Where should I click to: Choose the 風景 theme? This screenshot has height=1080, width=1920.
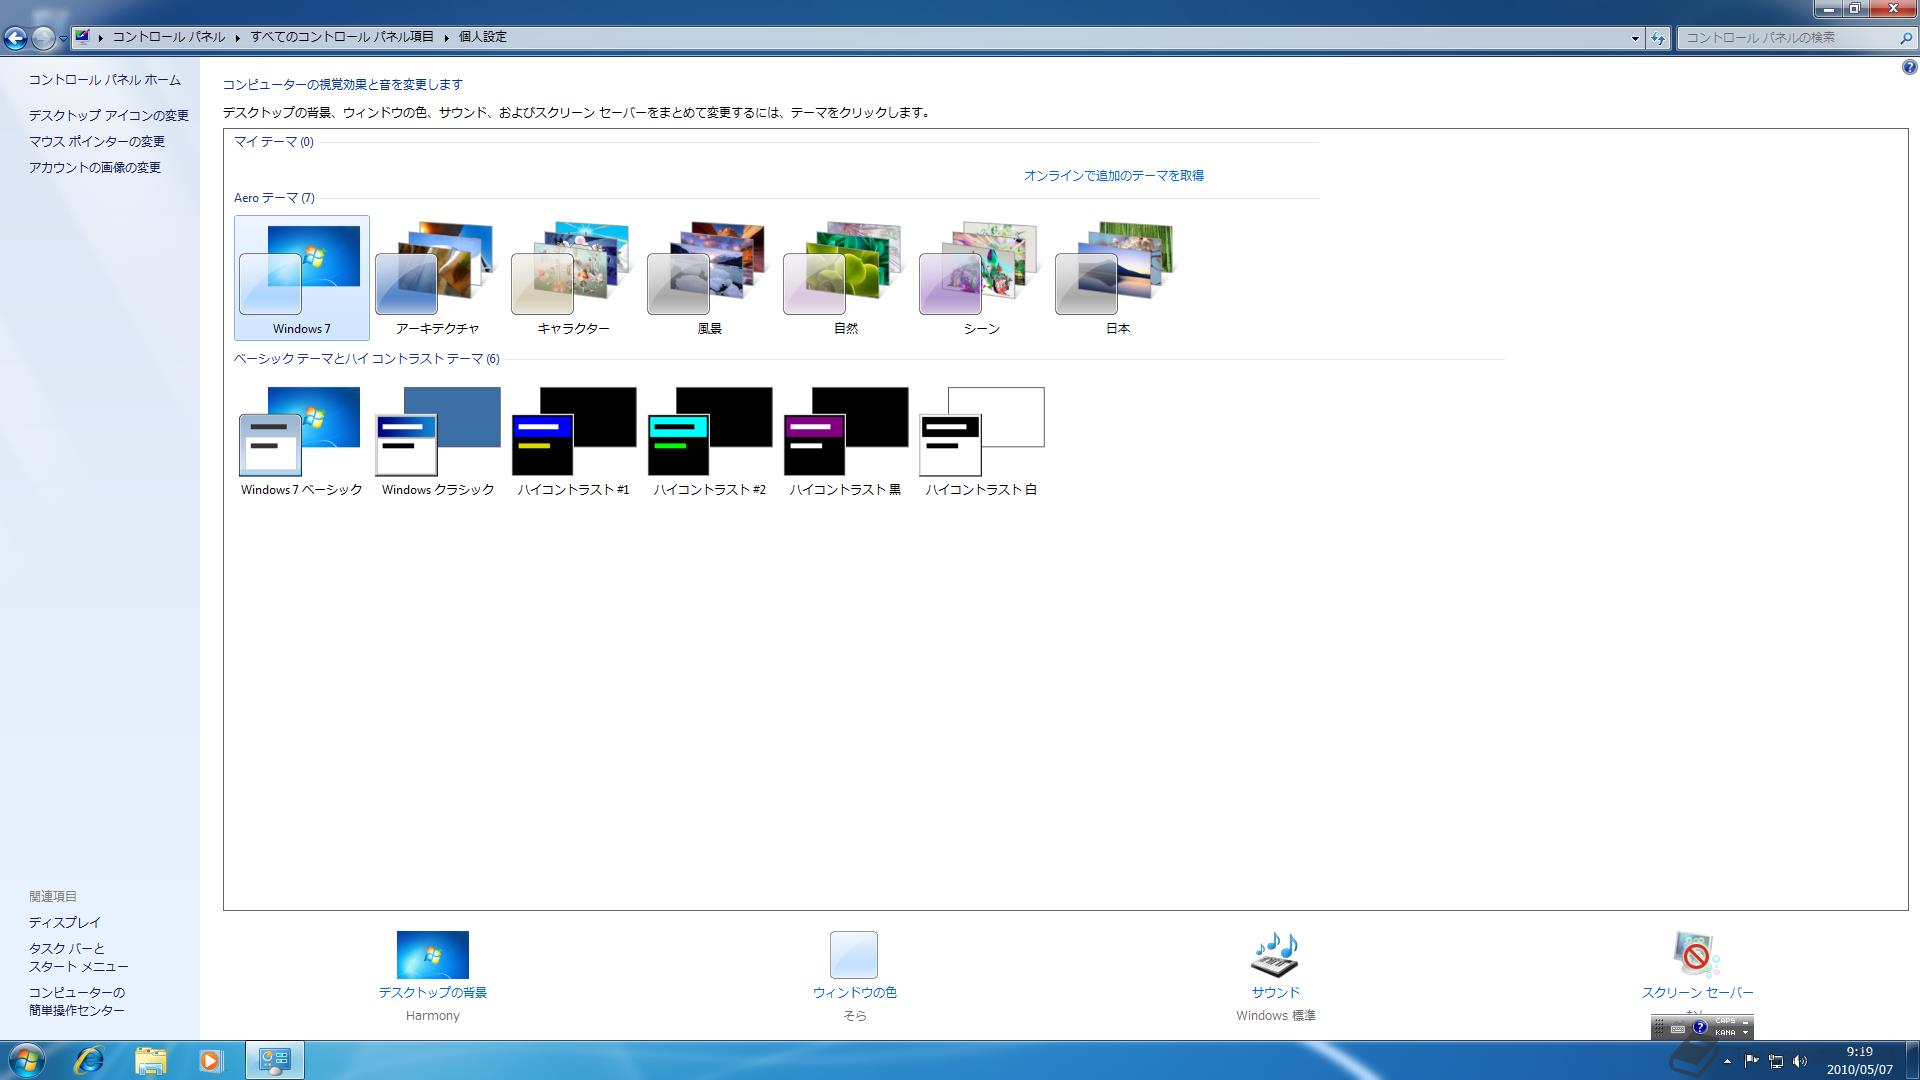click(x=709, y=278)
